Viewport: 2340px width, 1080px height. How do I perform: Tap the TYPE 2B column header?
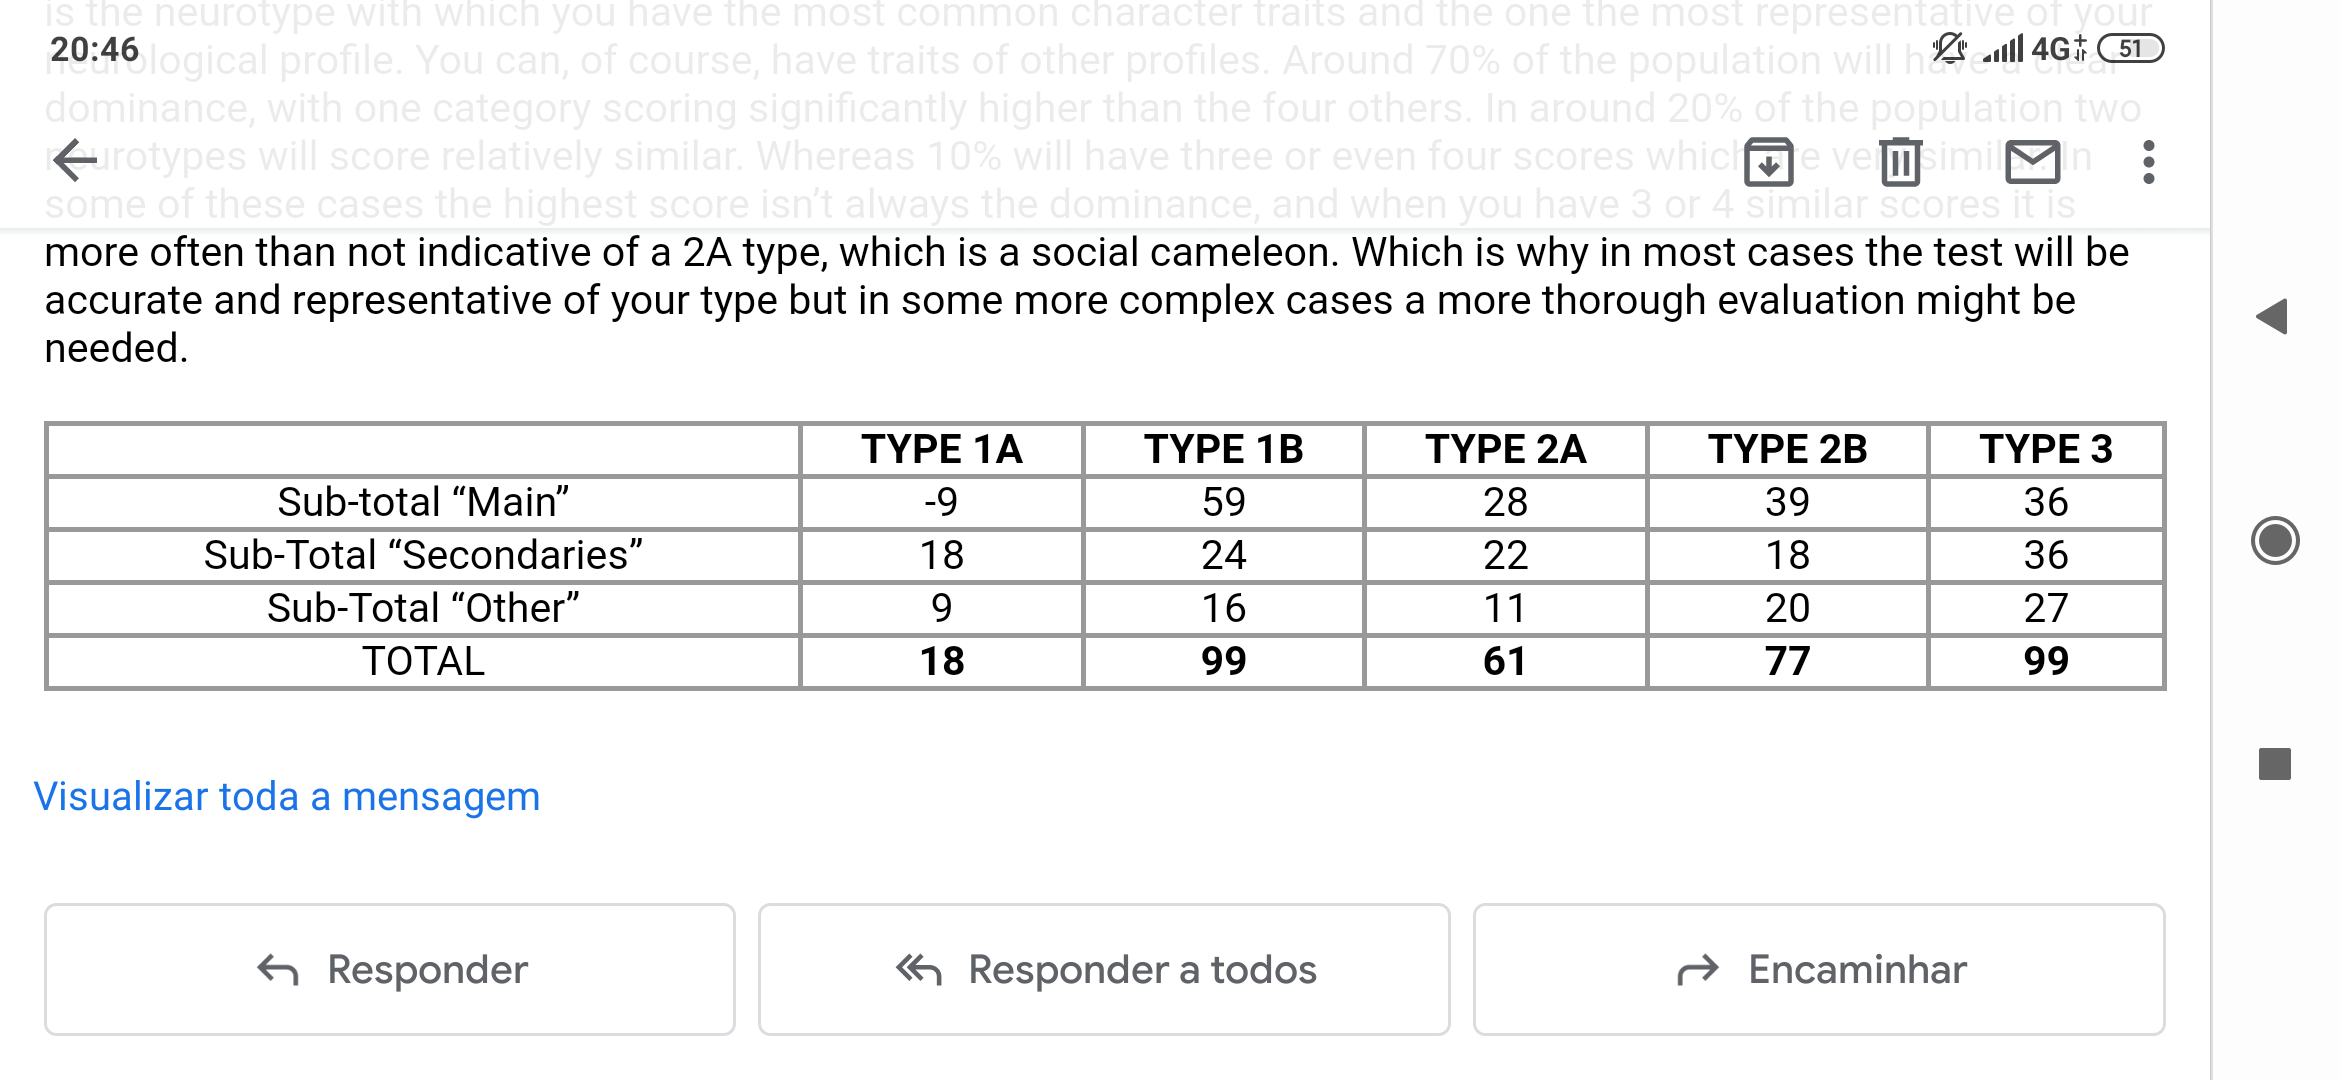coord(1787,450)
